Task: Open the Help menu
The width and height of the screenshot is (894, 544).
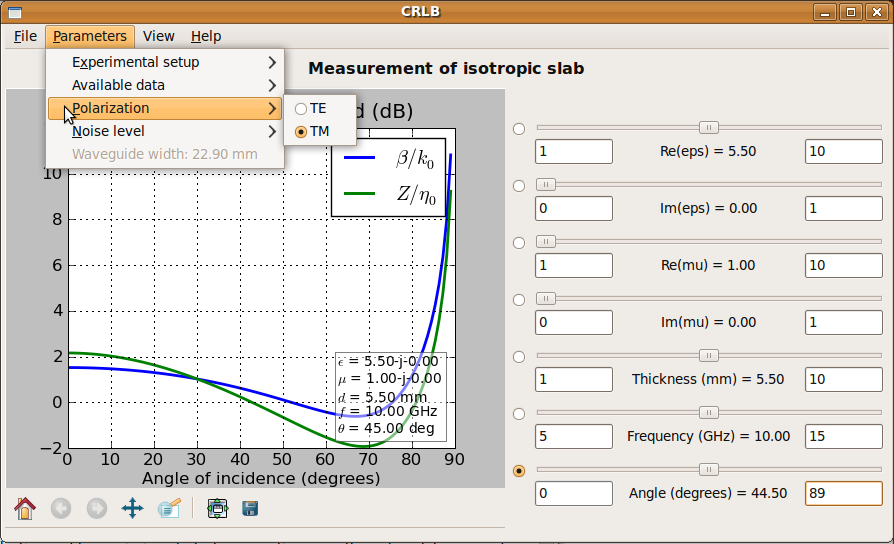Action: [x=206, y=36]
